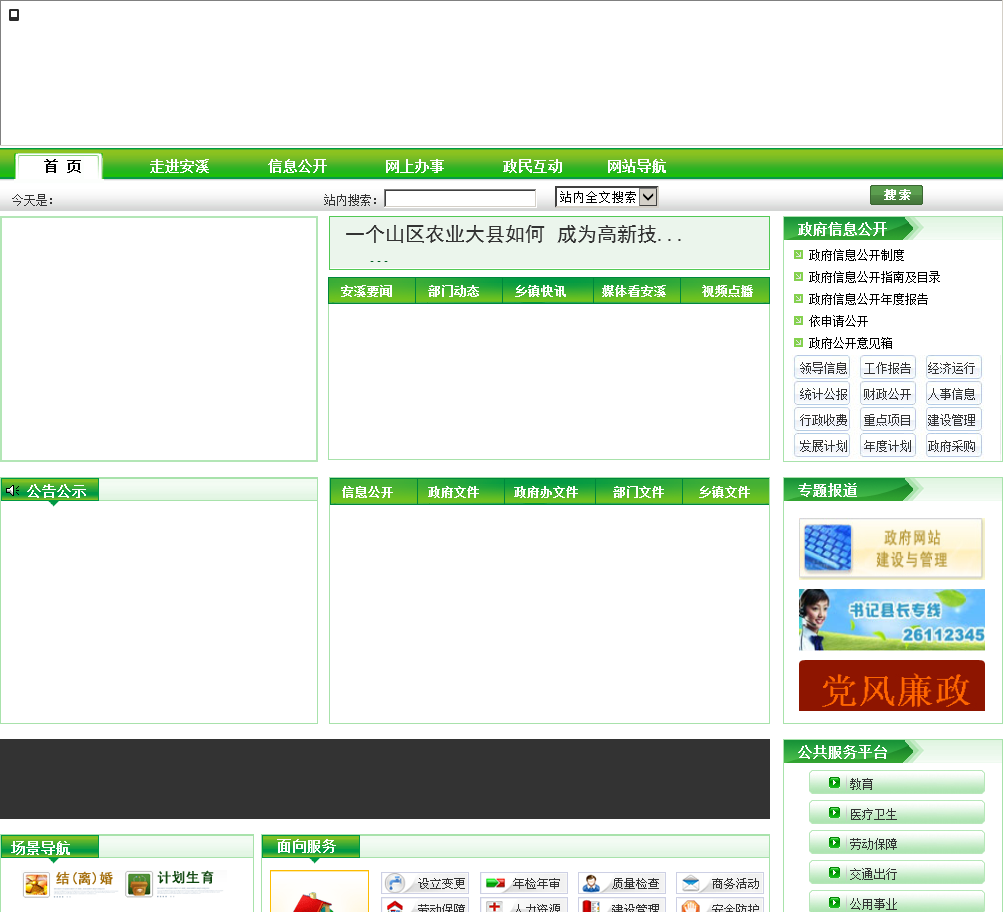
Task: Open the 信息公开 navigation menu item
Action: [x=297, y=166]
